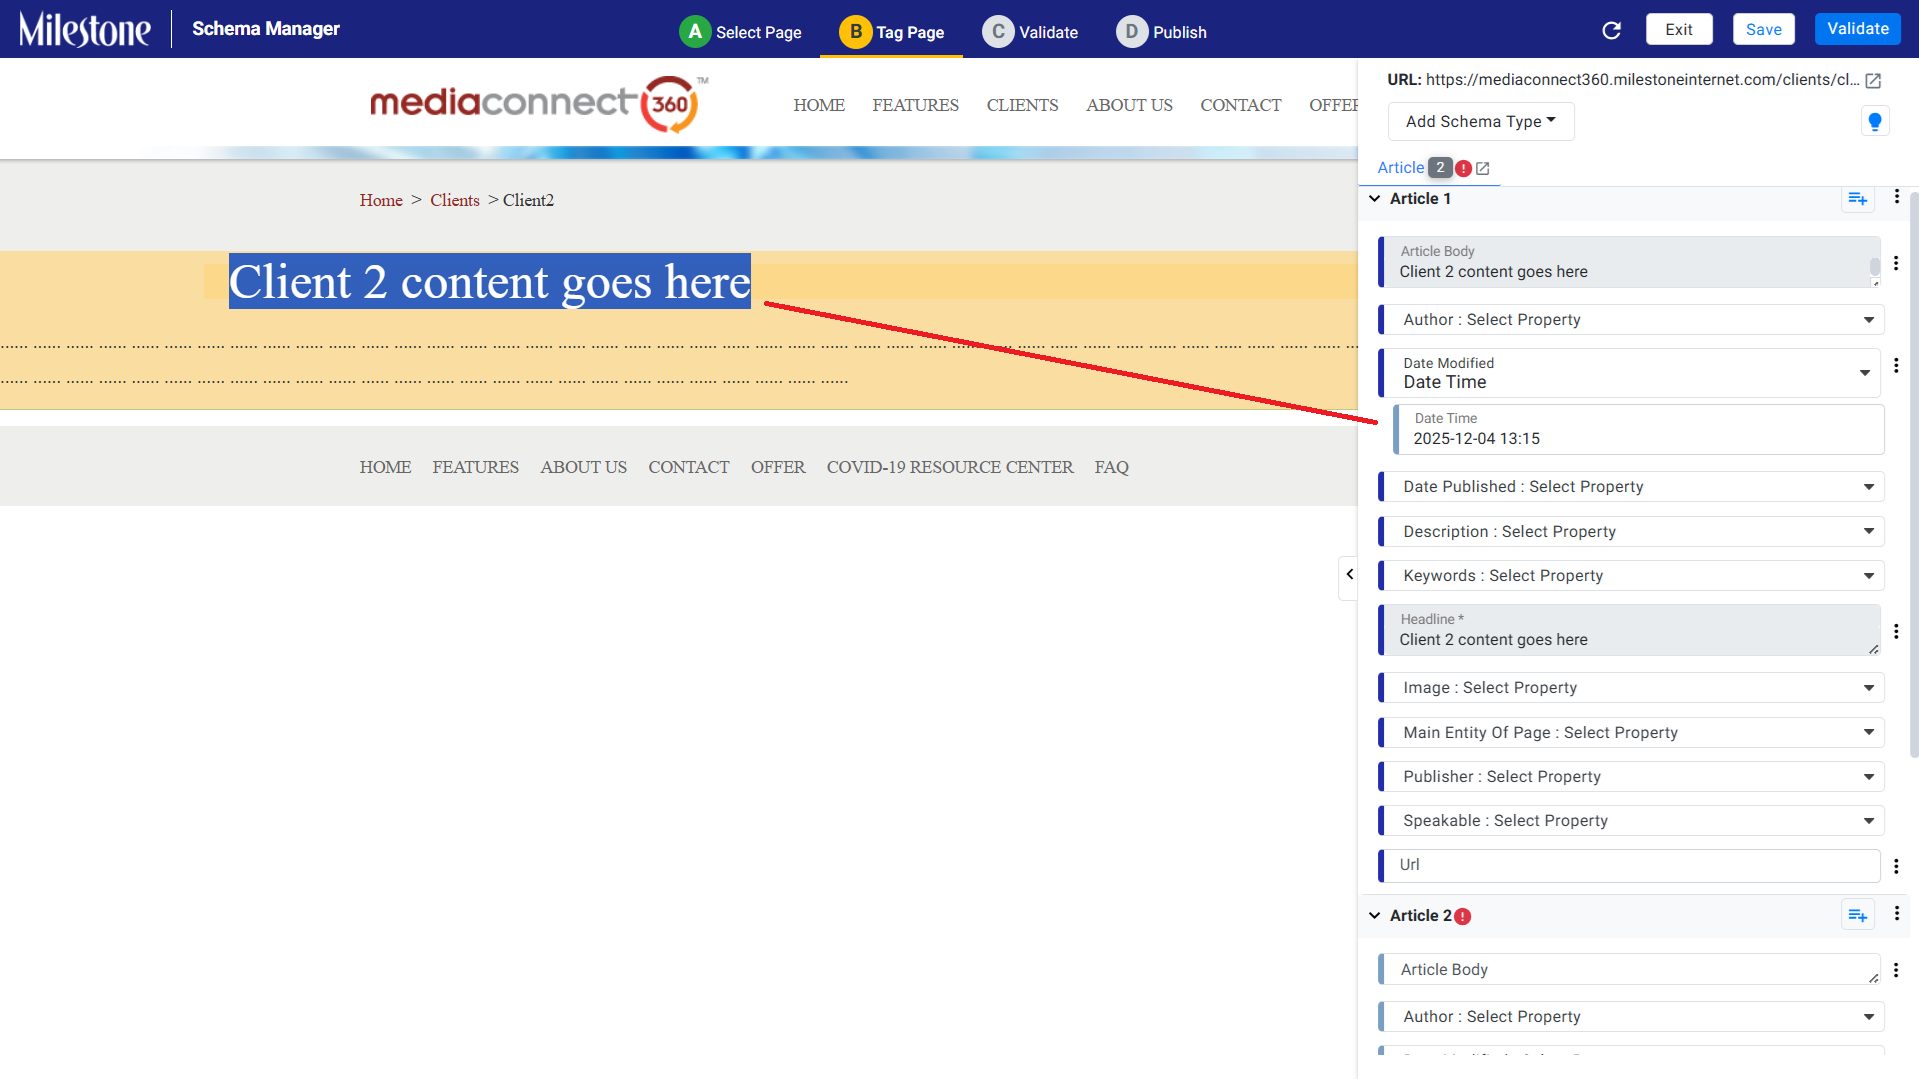Click HOME in top site navigation

819,105
